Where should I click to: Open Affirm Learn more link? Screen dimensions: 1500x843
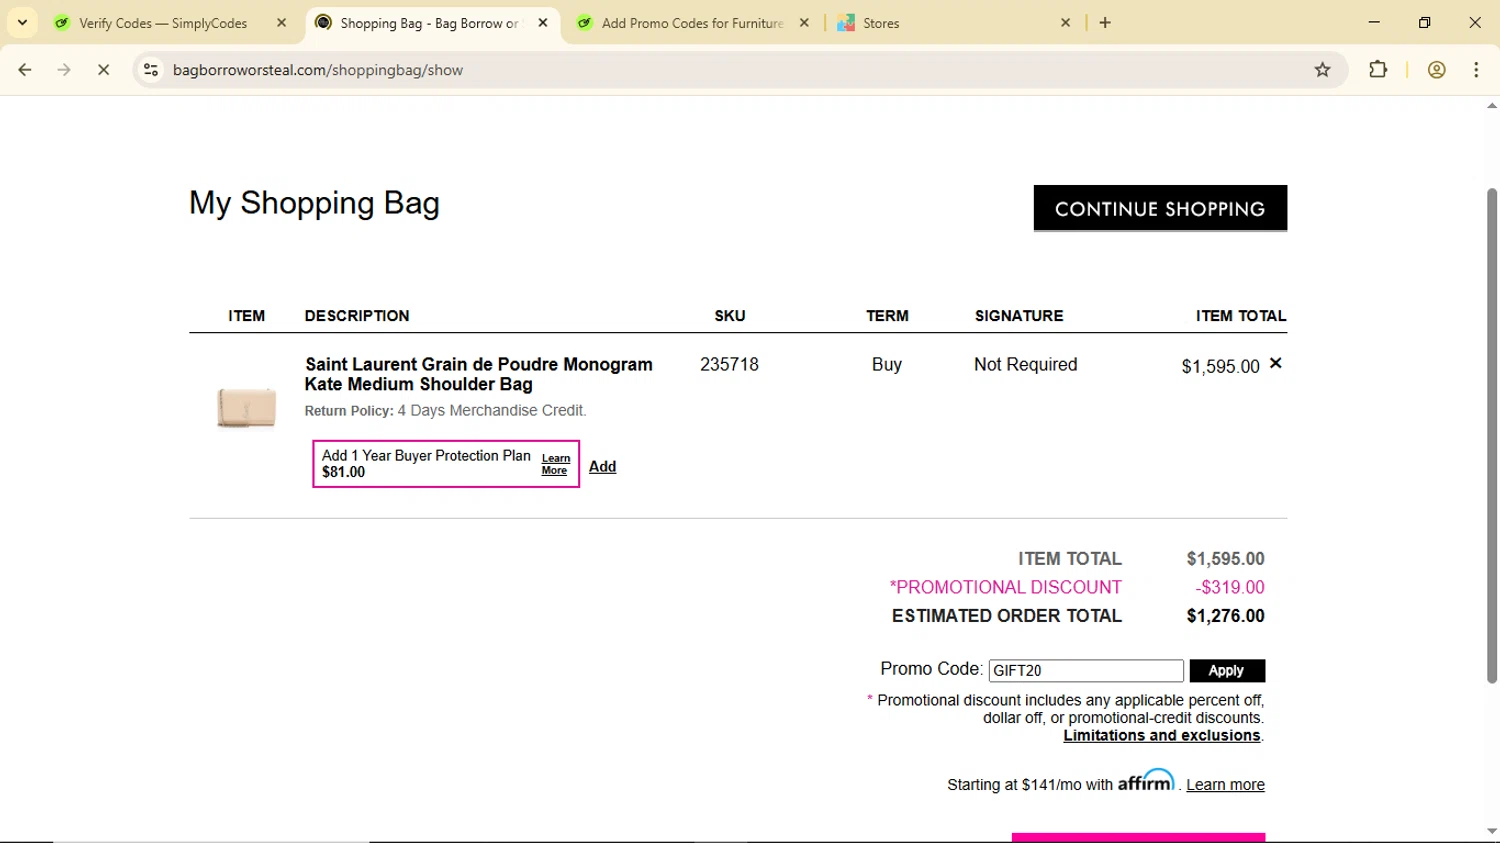[x=1225, y=785]
